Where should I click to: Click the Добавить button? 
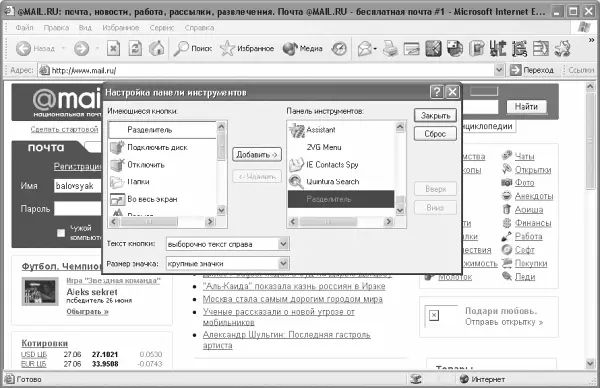(257, 155)
